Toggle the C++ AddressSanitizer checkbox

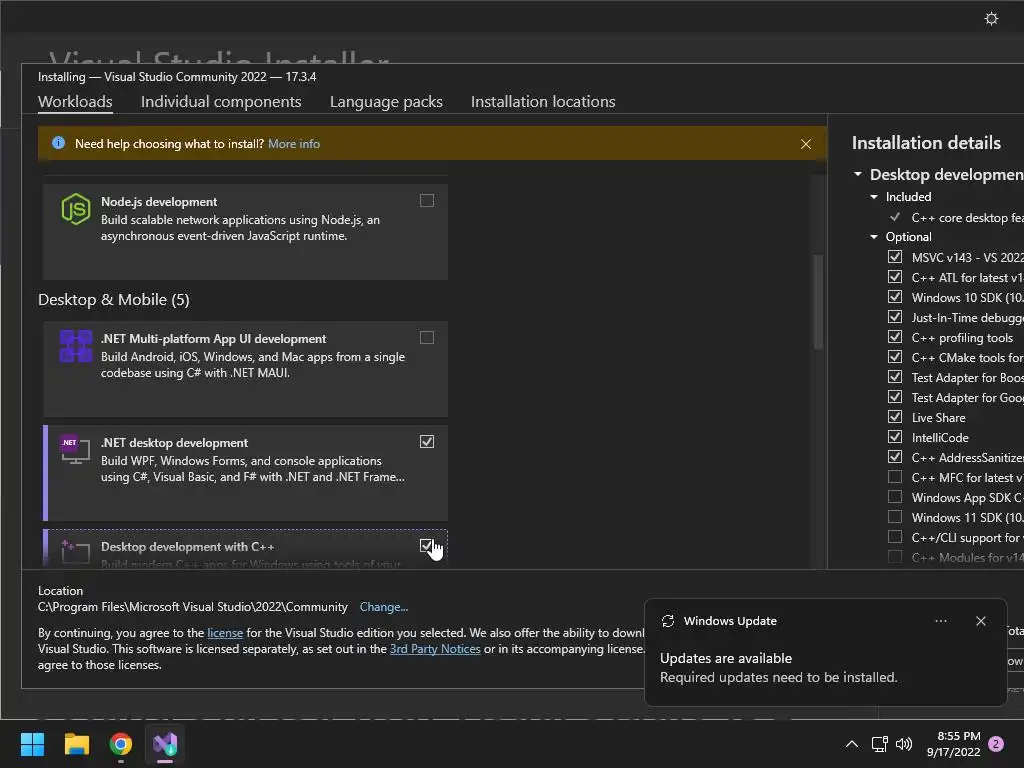tap(895, 457)
